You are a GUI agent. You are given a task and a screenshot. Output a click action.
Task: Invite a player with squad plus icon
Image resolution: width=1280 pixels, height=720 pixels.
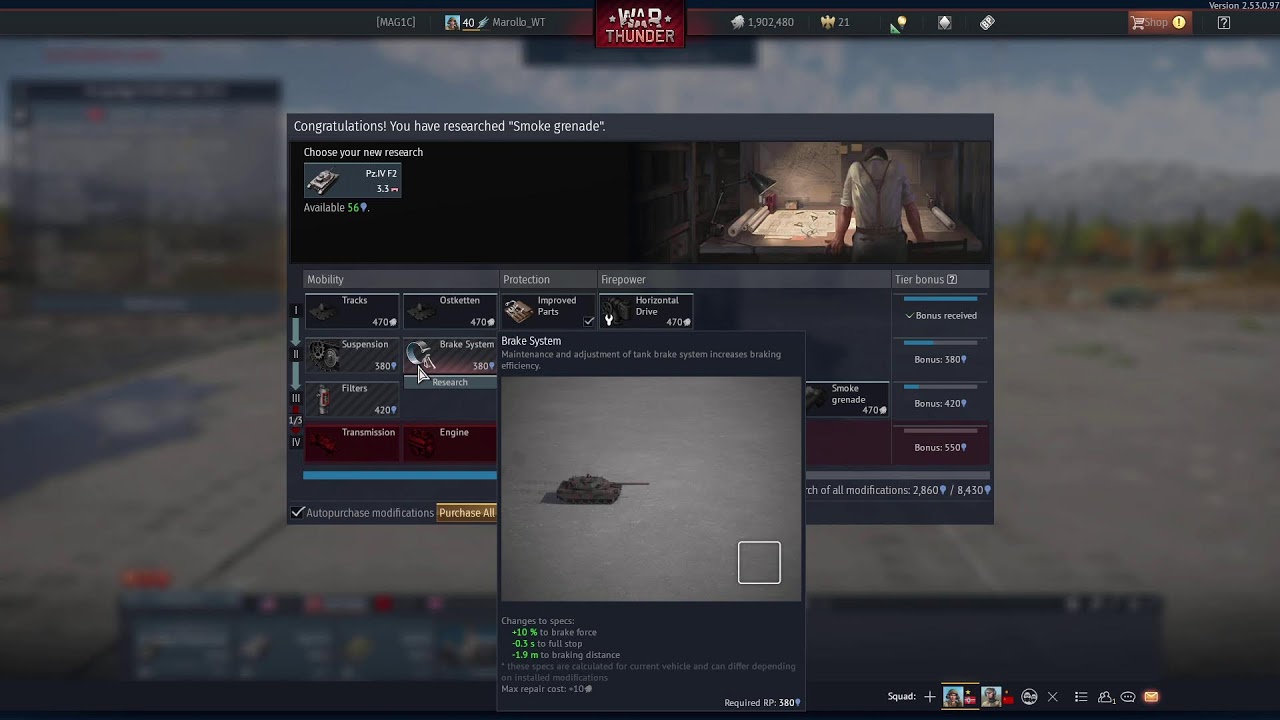click(x=930, y=697)
